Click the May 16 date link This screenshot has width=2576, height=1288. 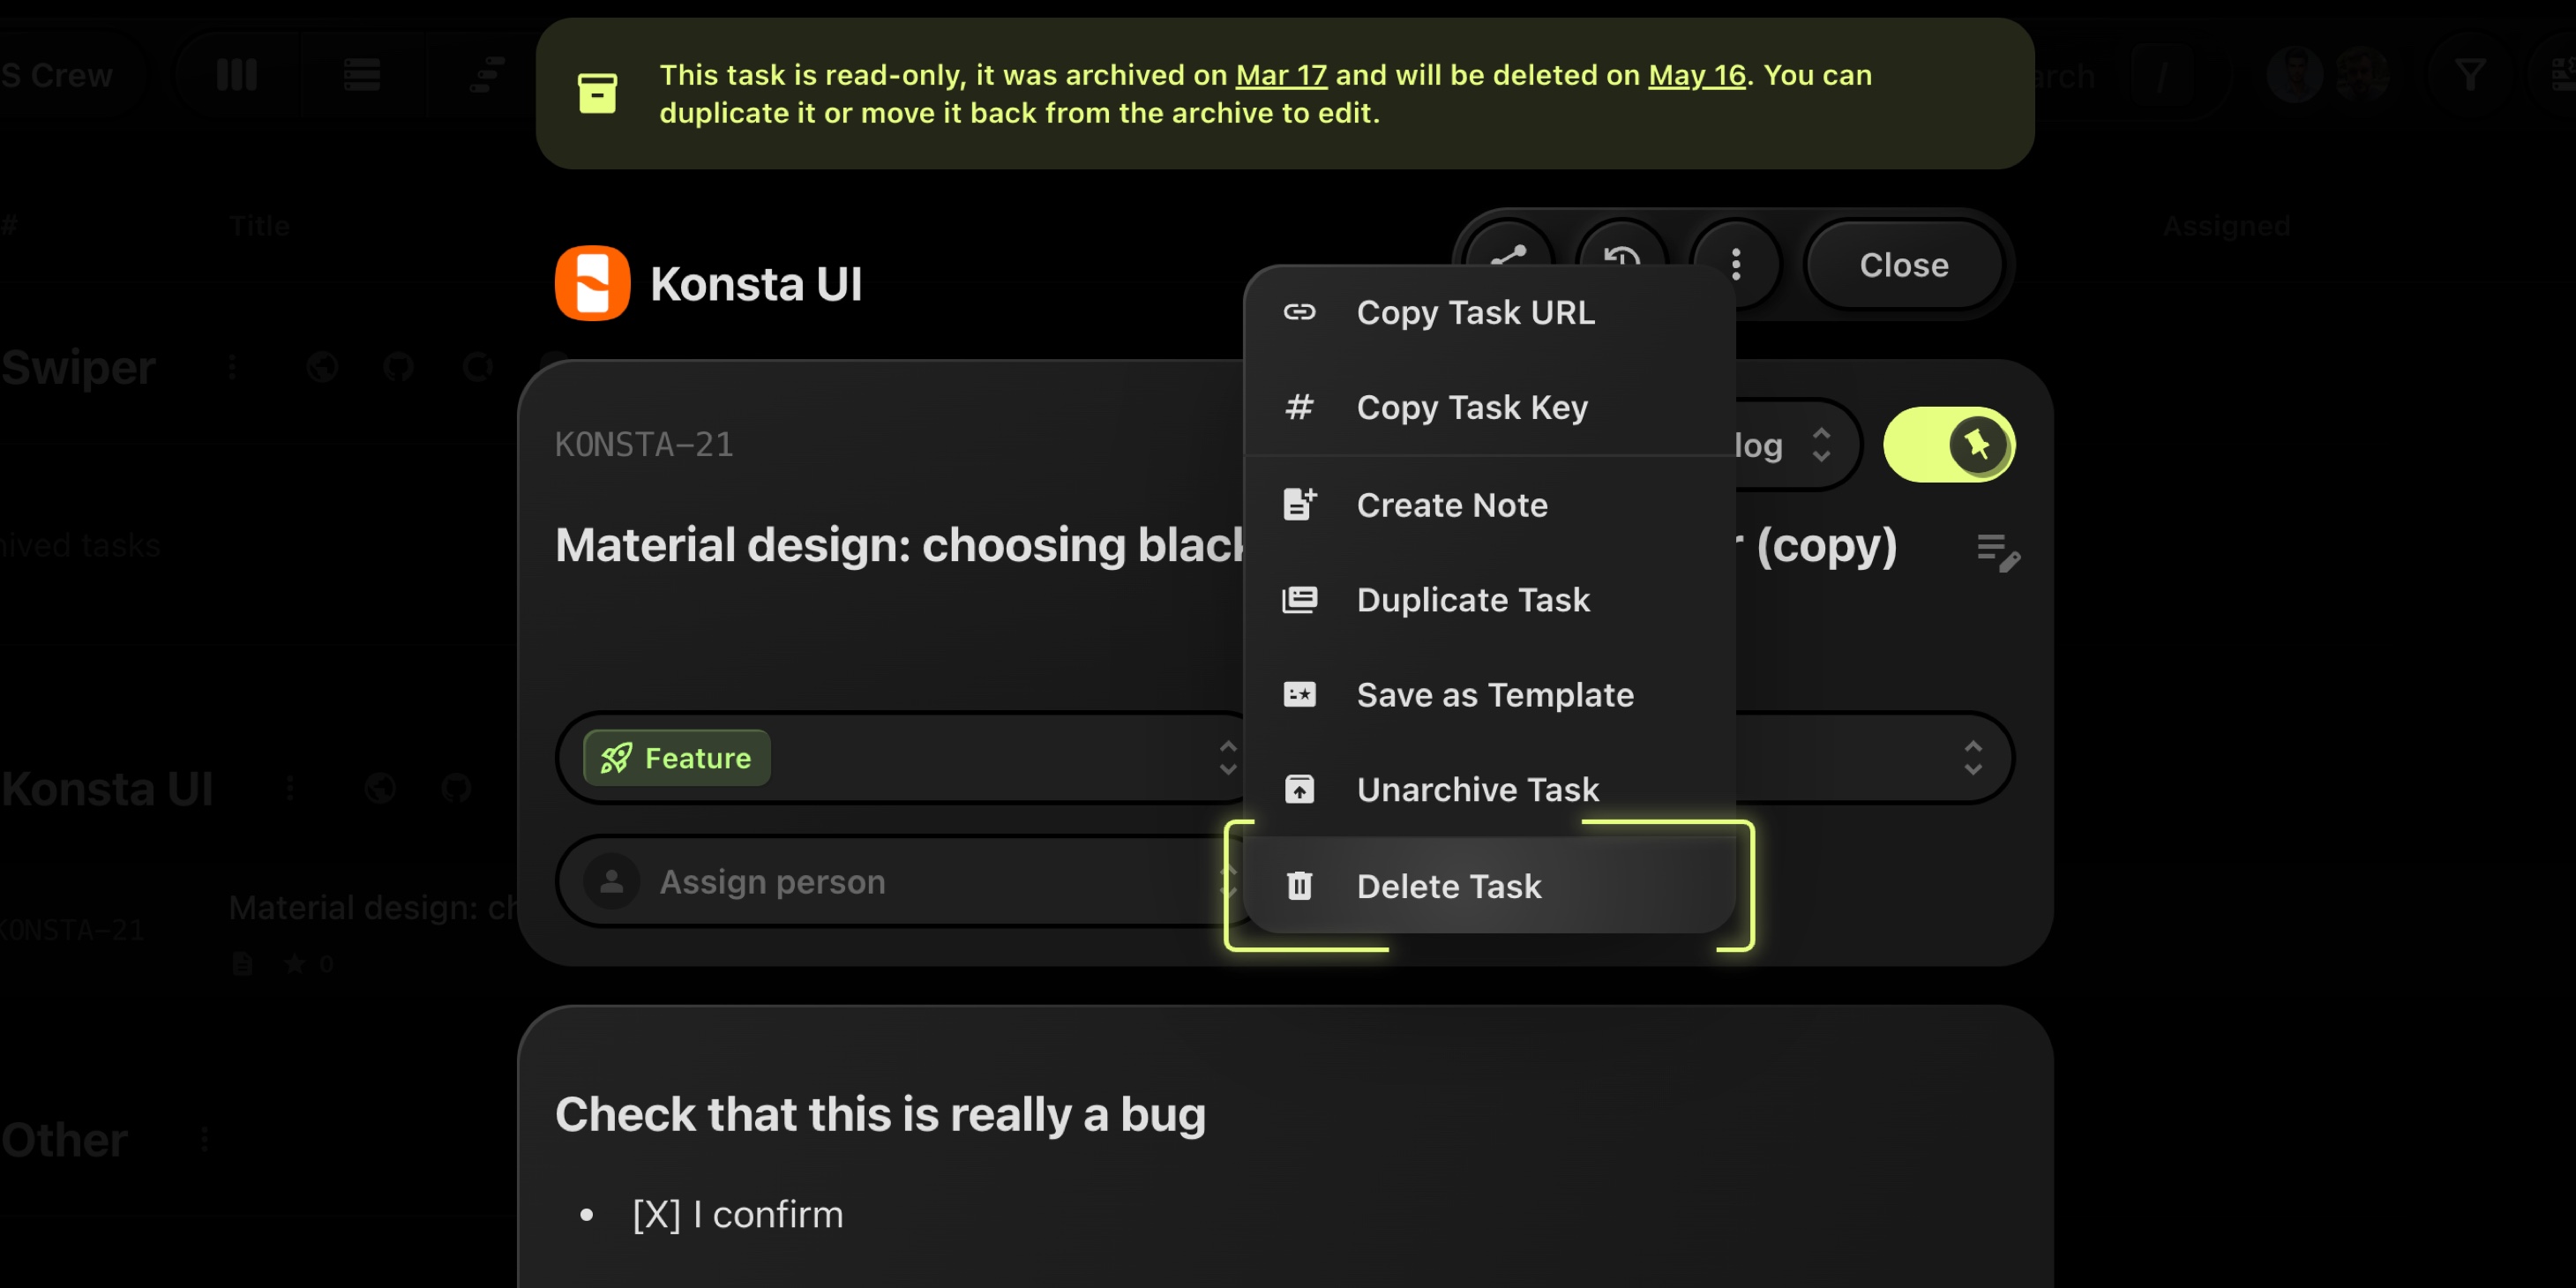tap(1696, 75)
